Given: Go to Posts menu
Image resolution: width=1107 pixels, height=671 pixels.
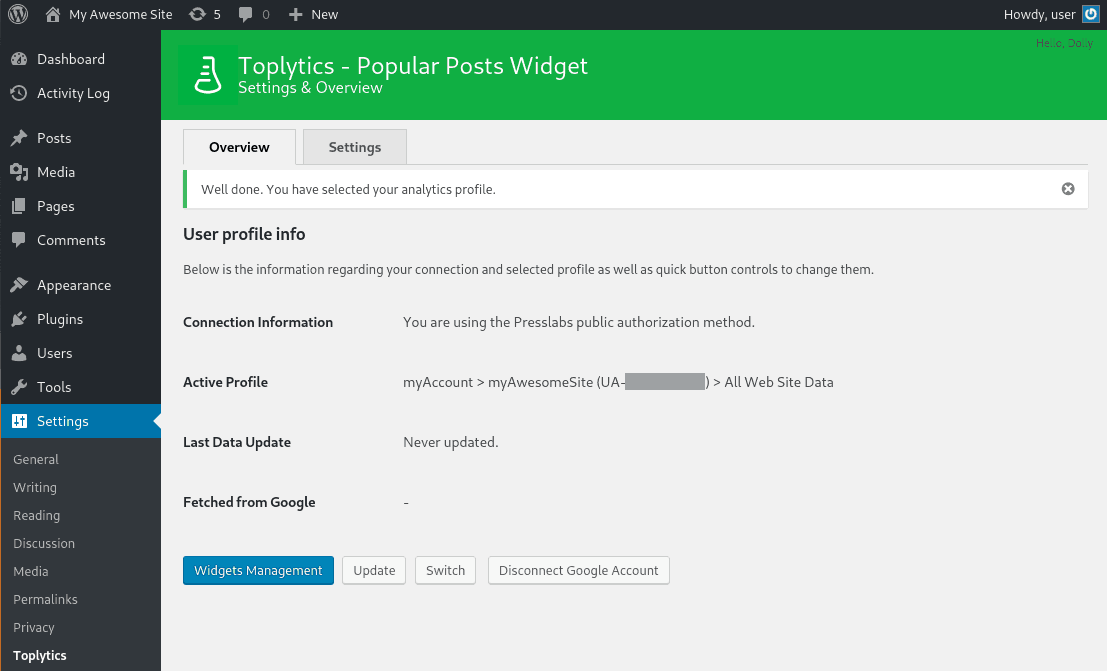Looking at the screenshot, I should tap(54, 138).
